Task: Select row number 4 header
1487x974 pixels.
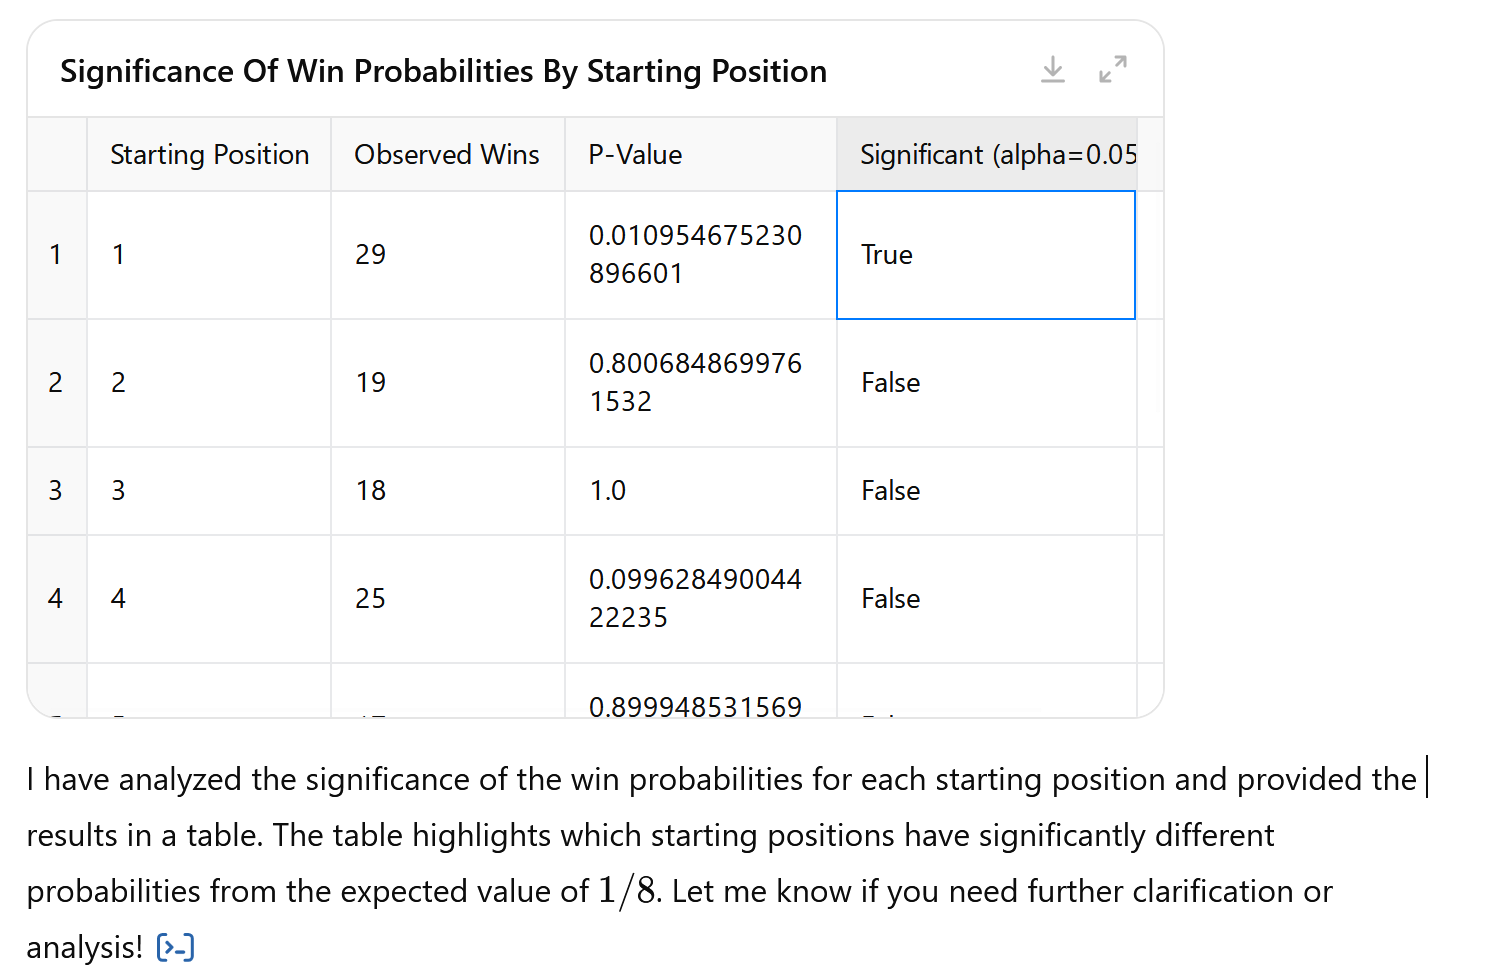Action: pyautogui.click(x=56, y=599)
